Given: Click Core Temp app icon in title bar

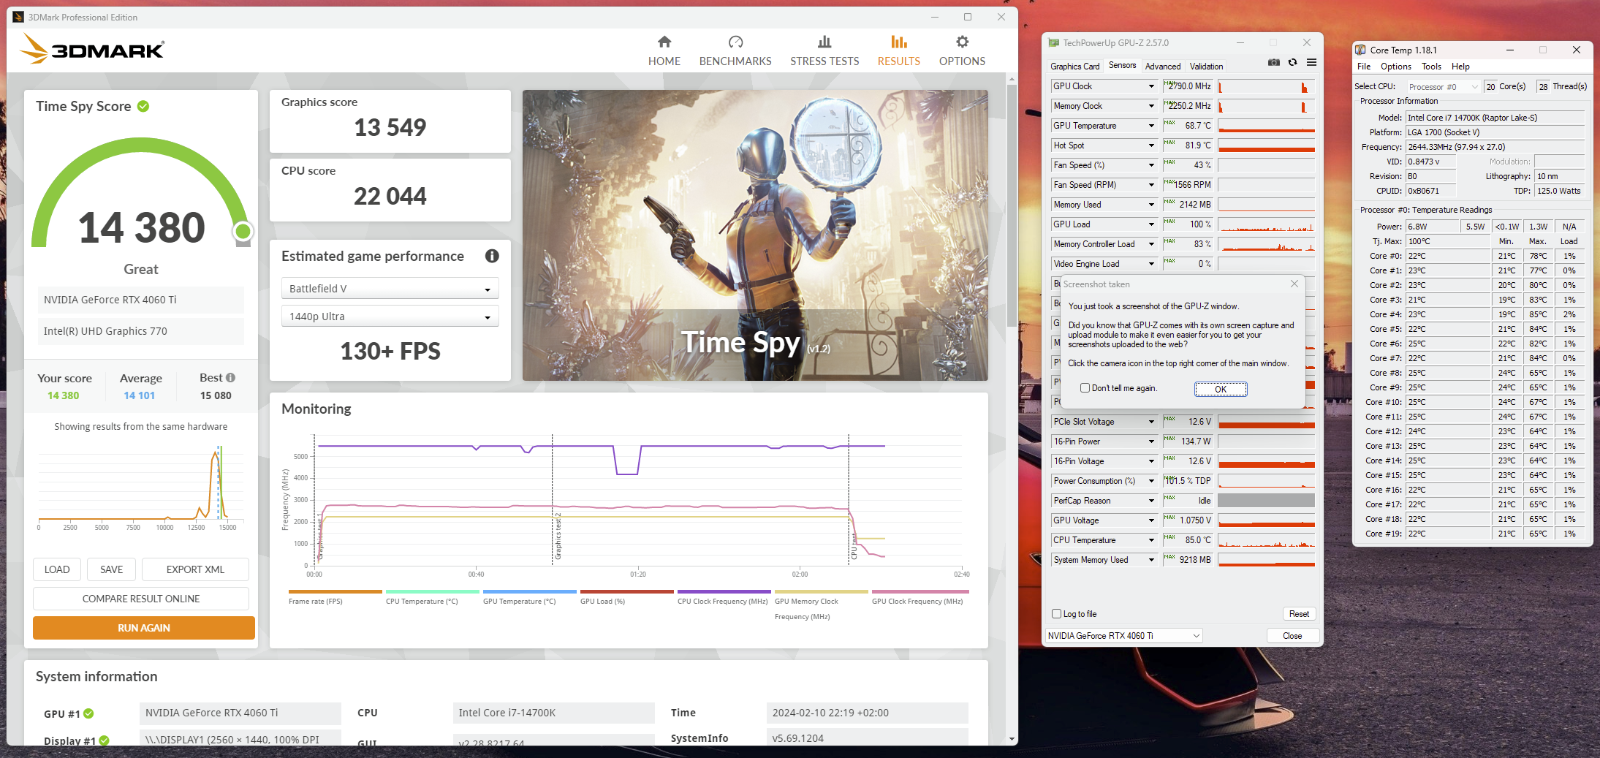Looking at the screenshot, I should click(x=1360, y=50).
